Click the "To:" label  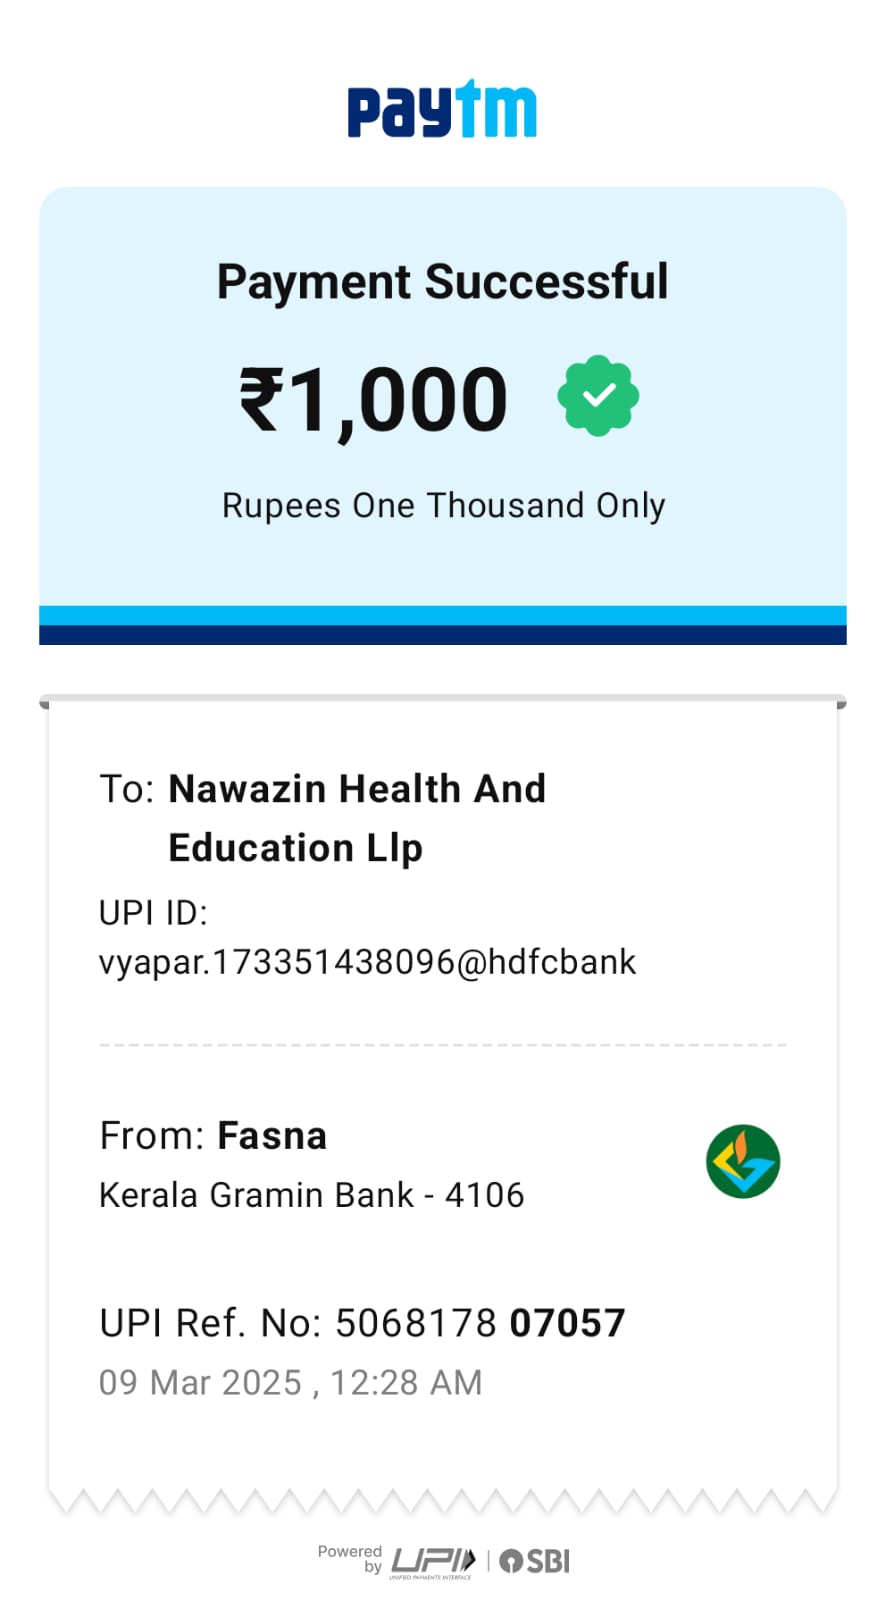(x=127, y=789)
